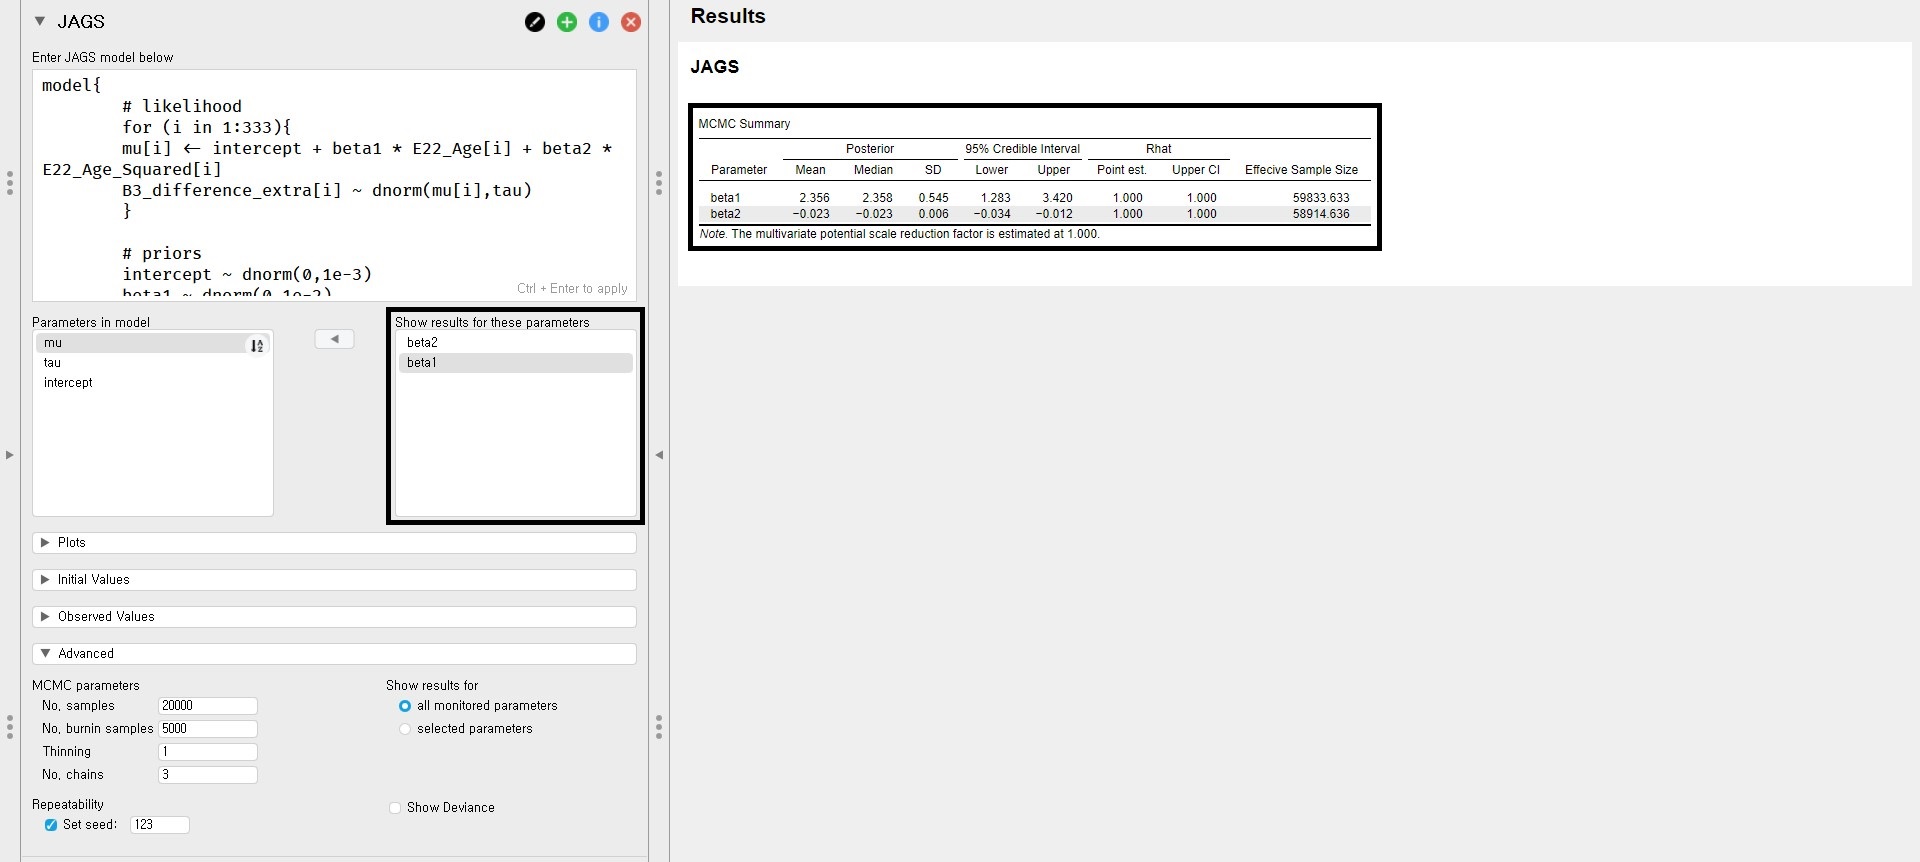
Task: Click the No. samples input field
Action: (x=208, y=706)
